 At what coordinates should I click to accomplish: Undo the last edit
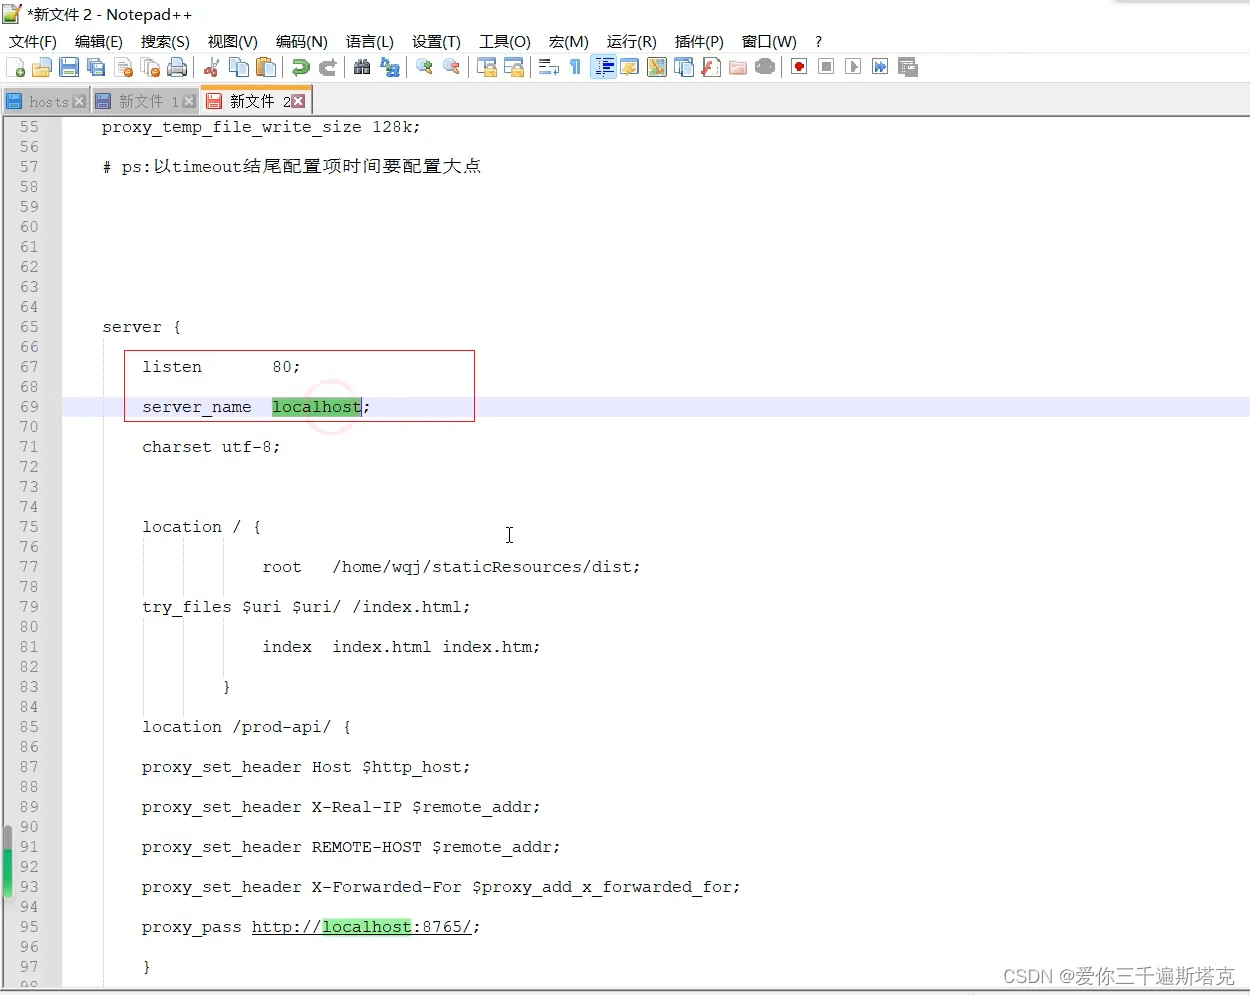(x=300, y=67)
